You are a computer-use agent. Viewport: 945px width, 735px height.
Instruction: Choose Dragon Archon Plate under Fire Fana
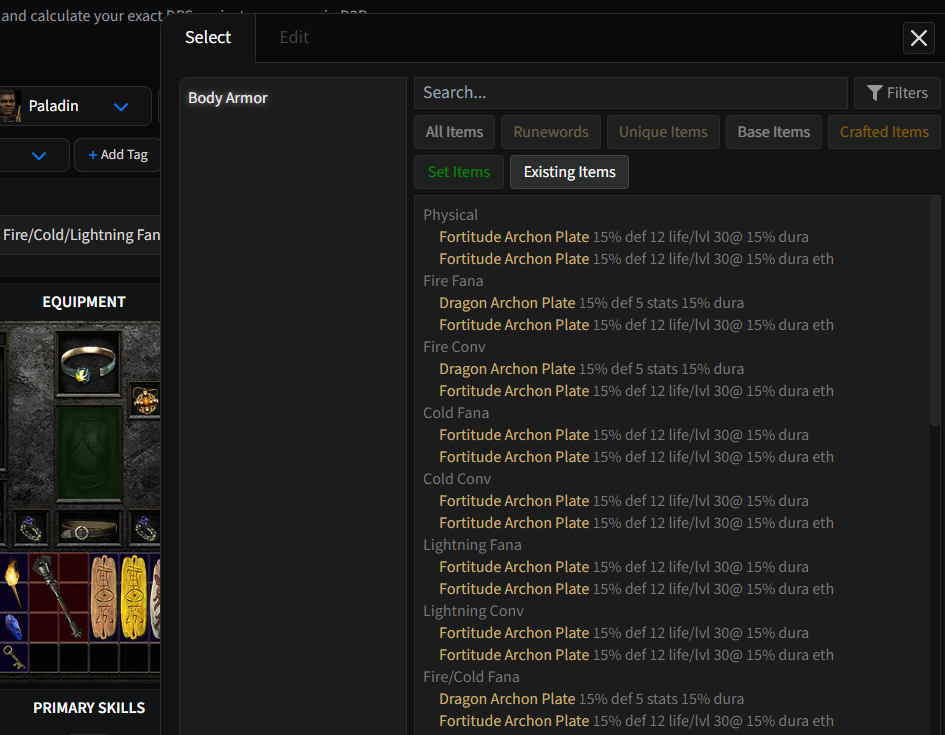(x=507, y=303)
